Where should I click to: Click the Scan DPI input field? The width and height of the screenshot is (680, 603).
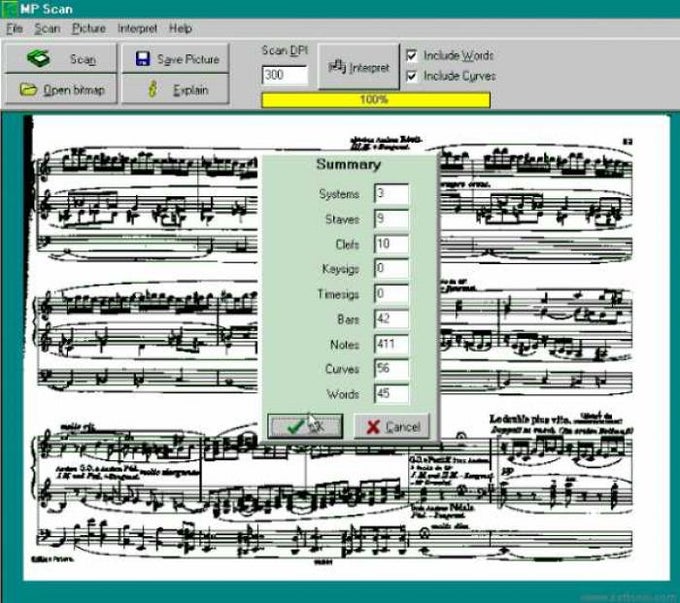pos(285,75)
